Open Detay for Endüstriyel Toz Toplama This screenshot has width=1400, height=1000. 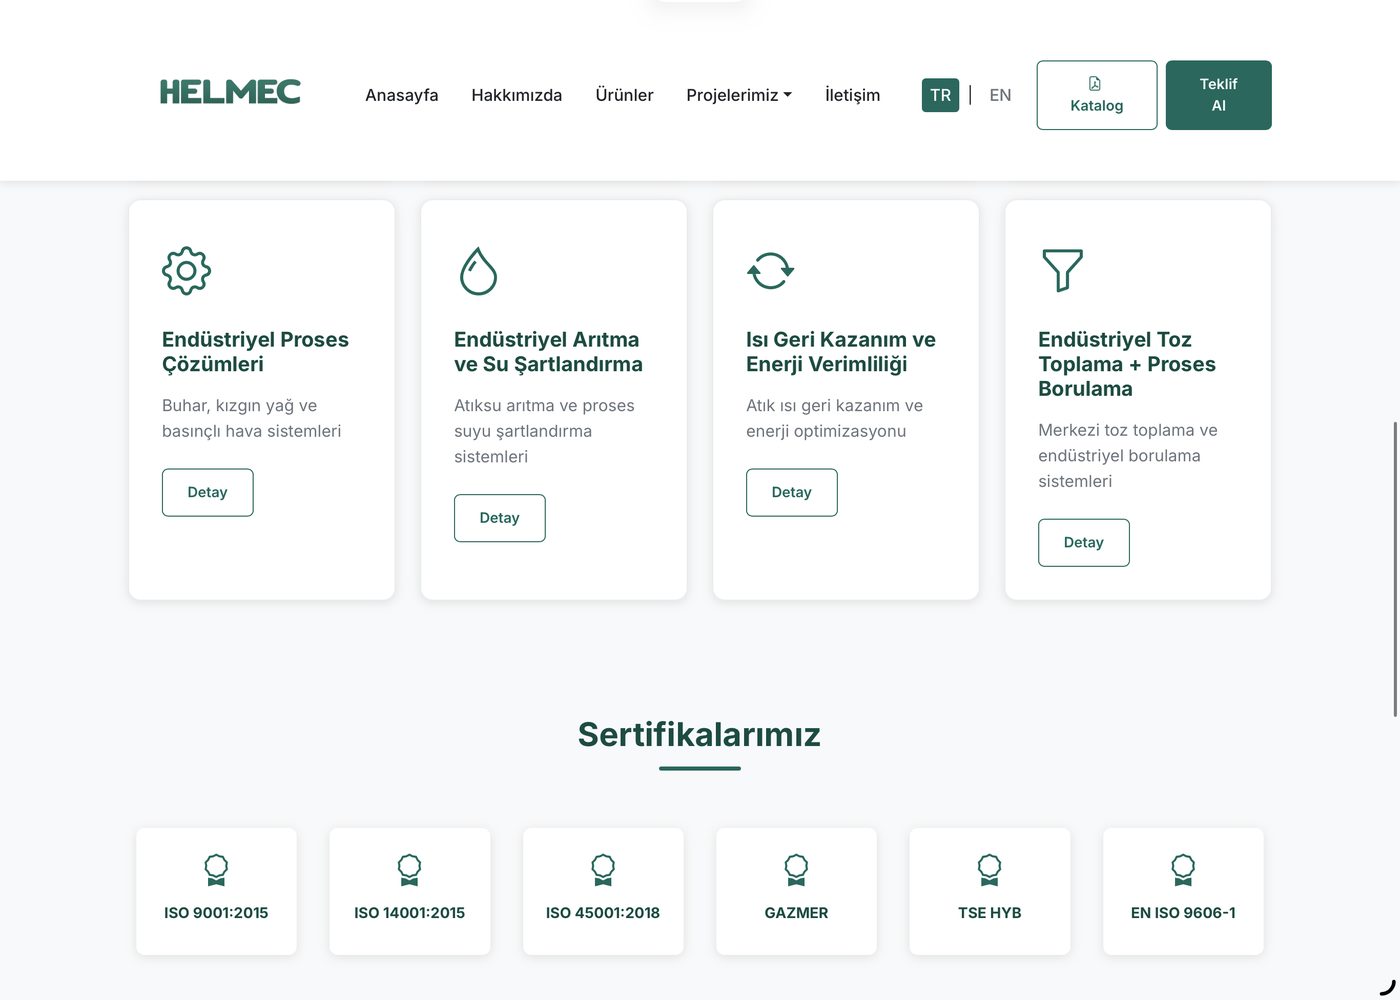(1084, 542)
